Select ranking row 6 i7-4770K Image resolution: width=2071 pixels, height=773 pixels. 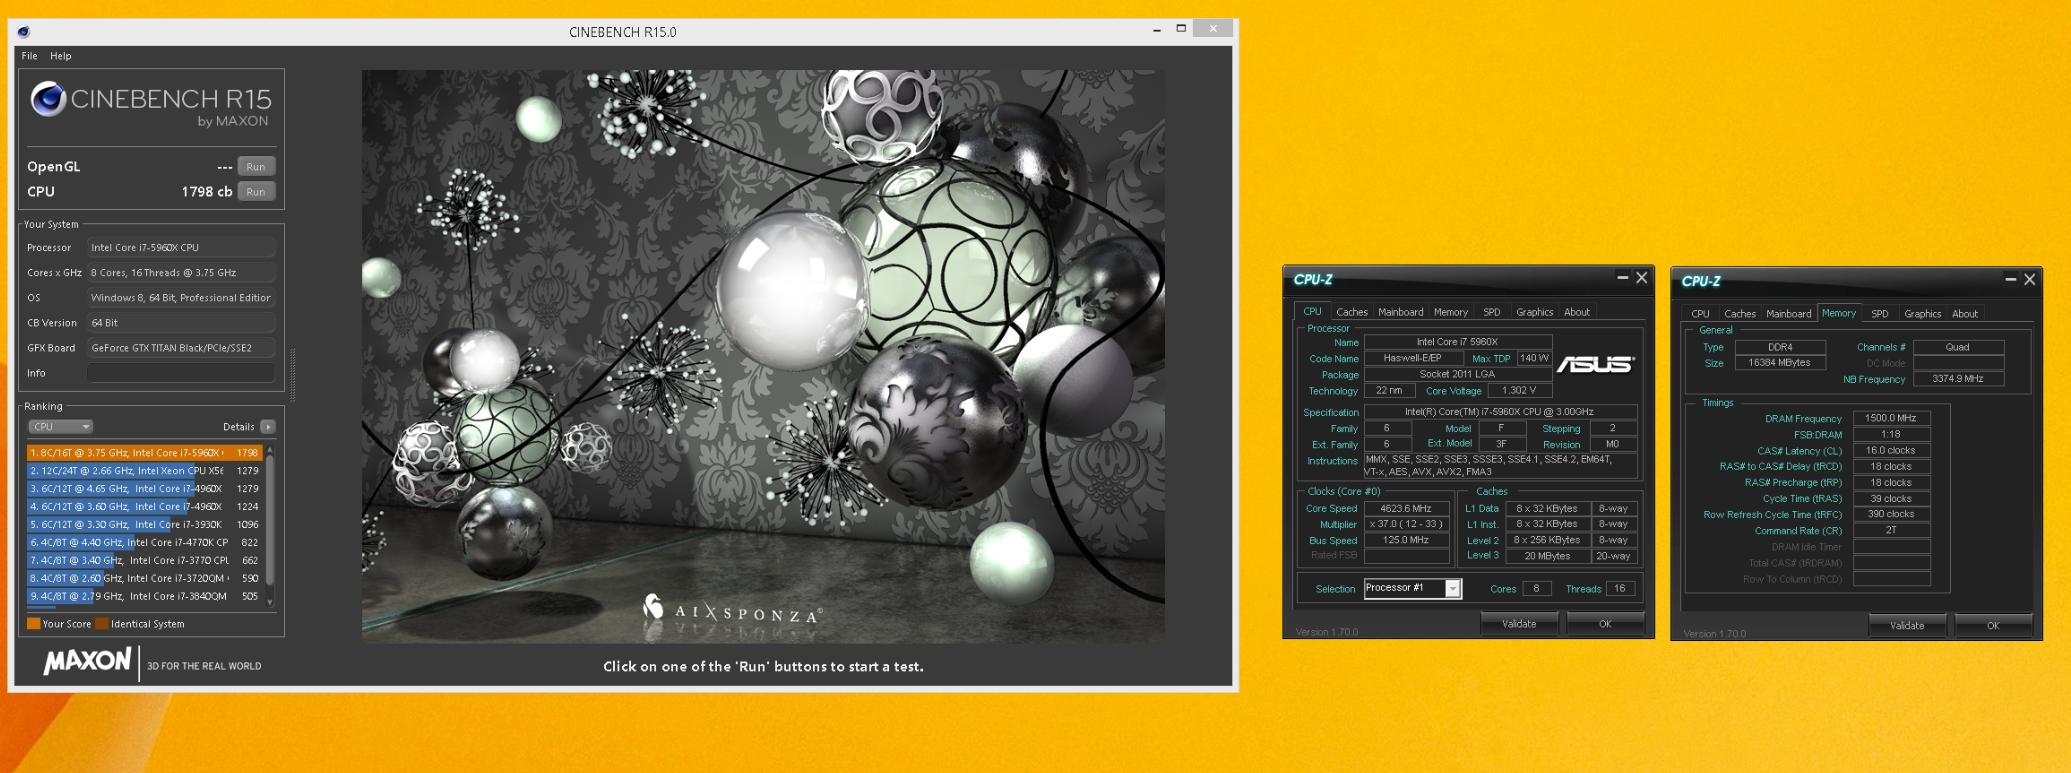click(144, 543)
